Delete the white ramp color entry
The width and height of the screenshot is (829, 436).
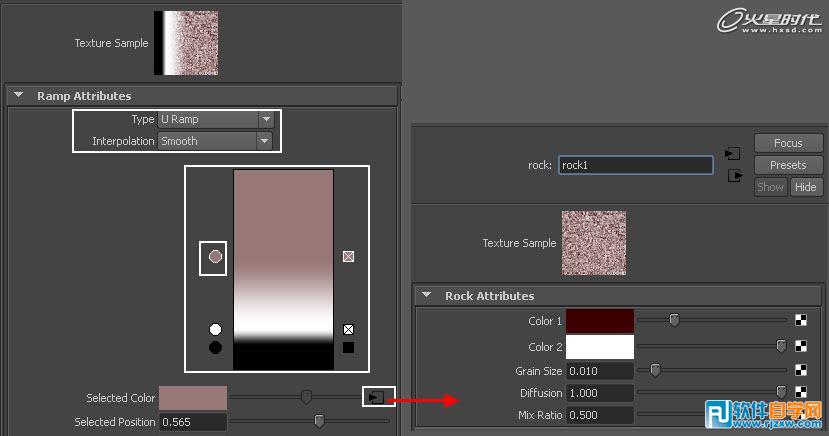click(348, 329)
